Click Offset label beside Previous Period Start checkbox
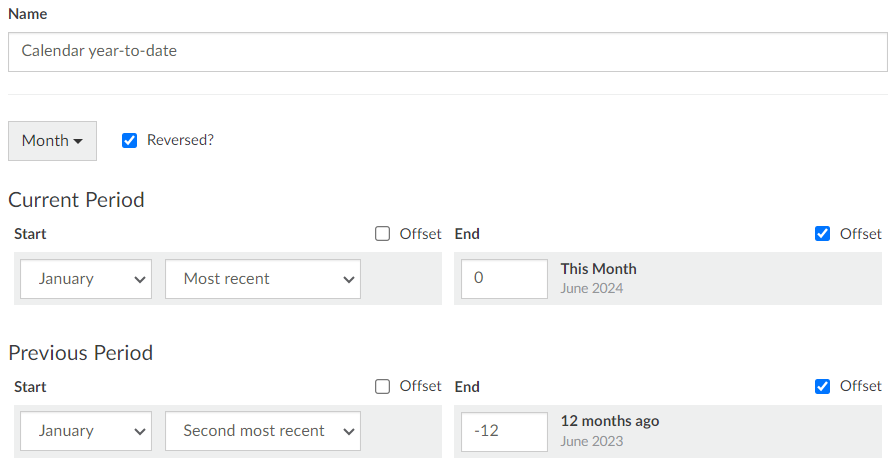Viewport: 896px width, 460px height. (421, 386)
